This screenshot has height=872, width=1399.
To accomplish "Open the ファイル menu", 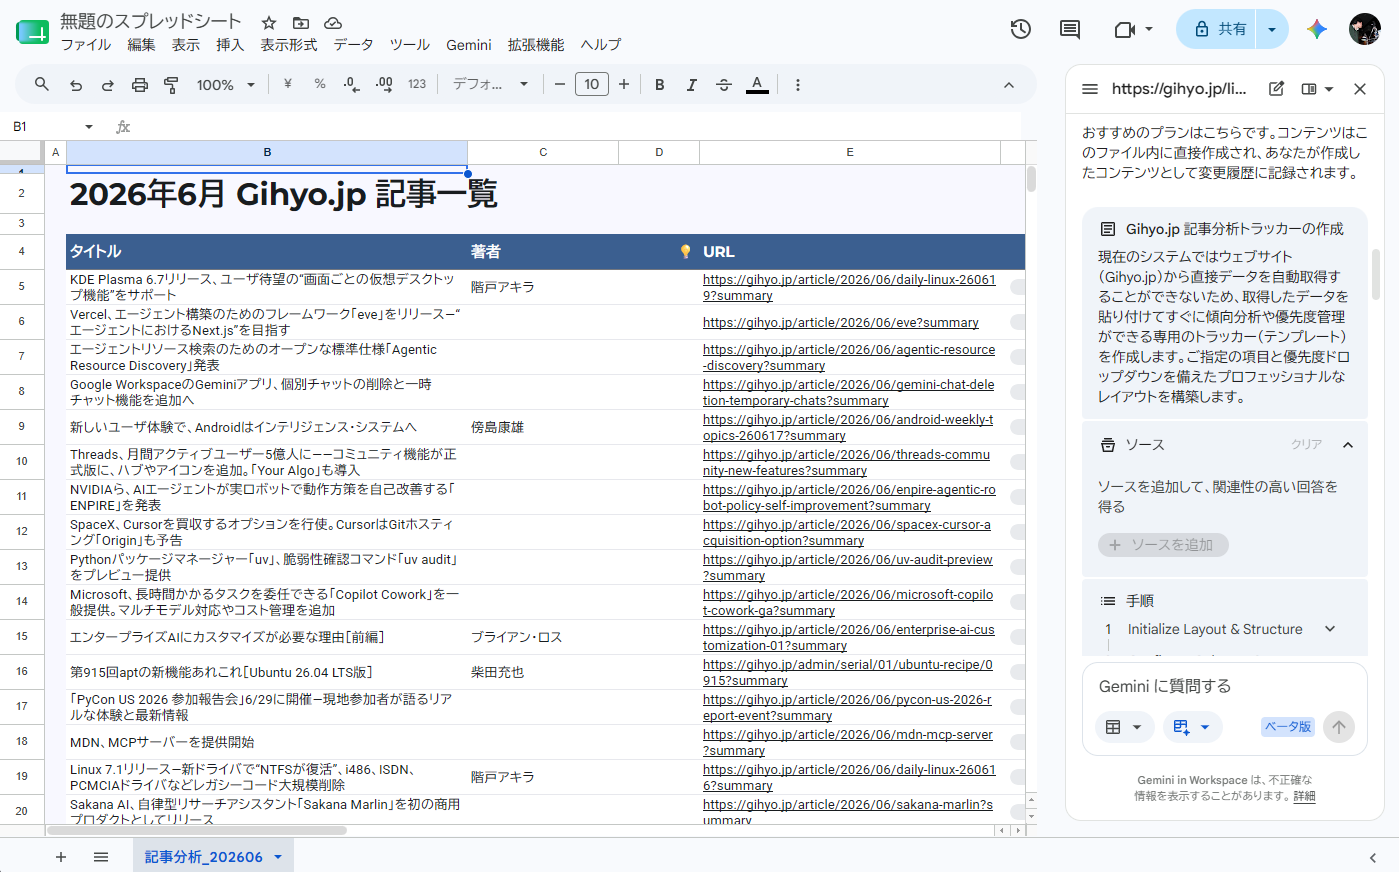I will tap(86, 45).
